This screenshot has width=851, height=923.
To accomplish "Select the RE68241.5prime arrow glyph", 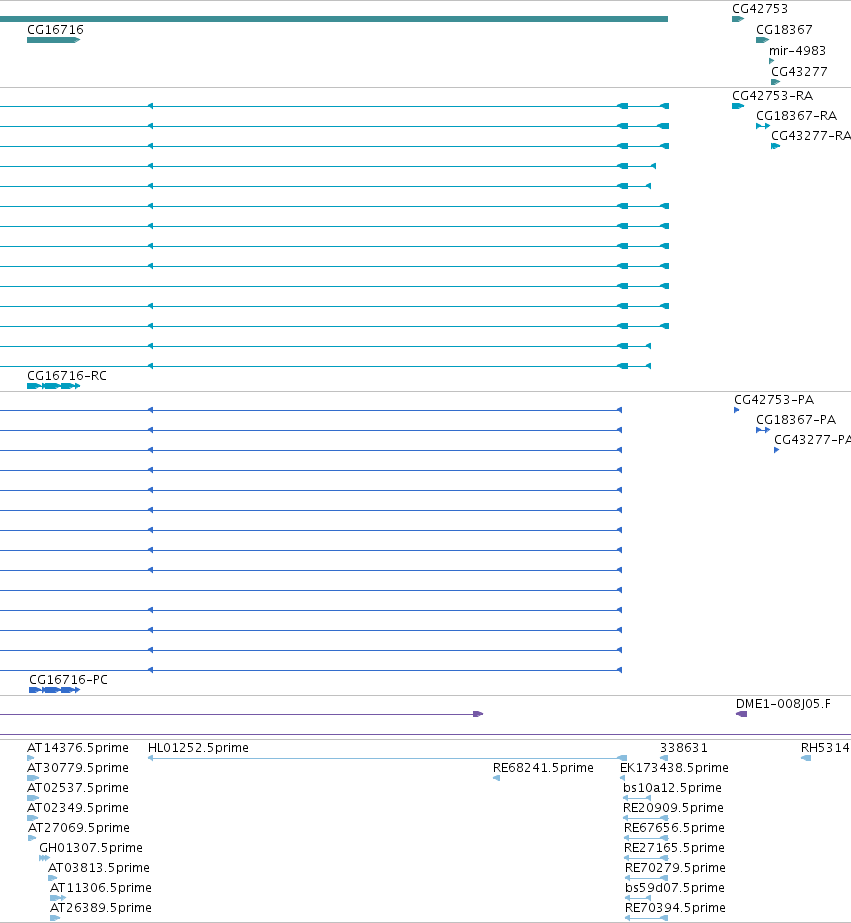I will pos(496,778).
